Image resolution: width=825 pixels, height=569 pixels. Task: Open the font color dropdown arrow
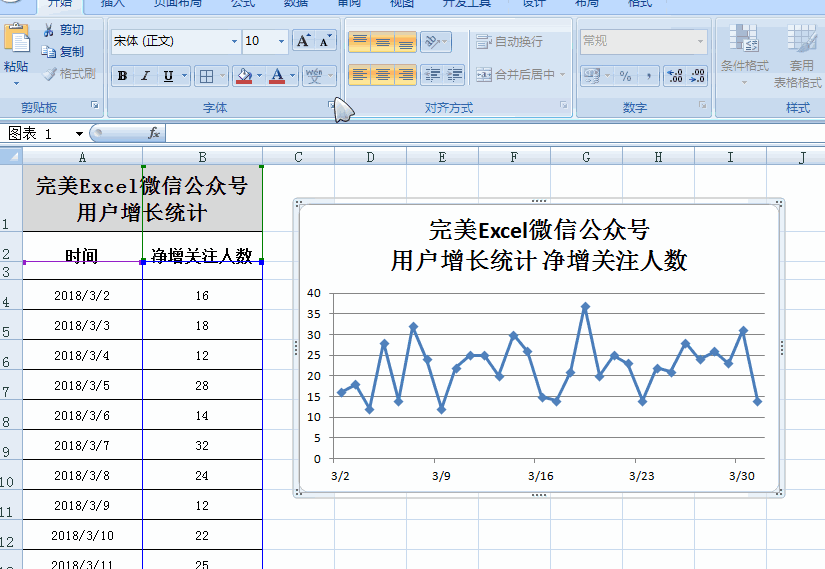tap(293, 76)
